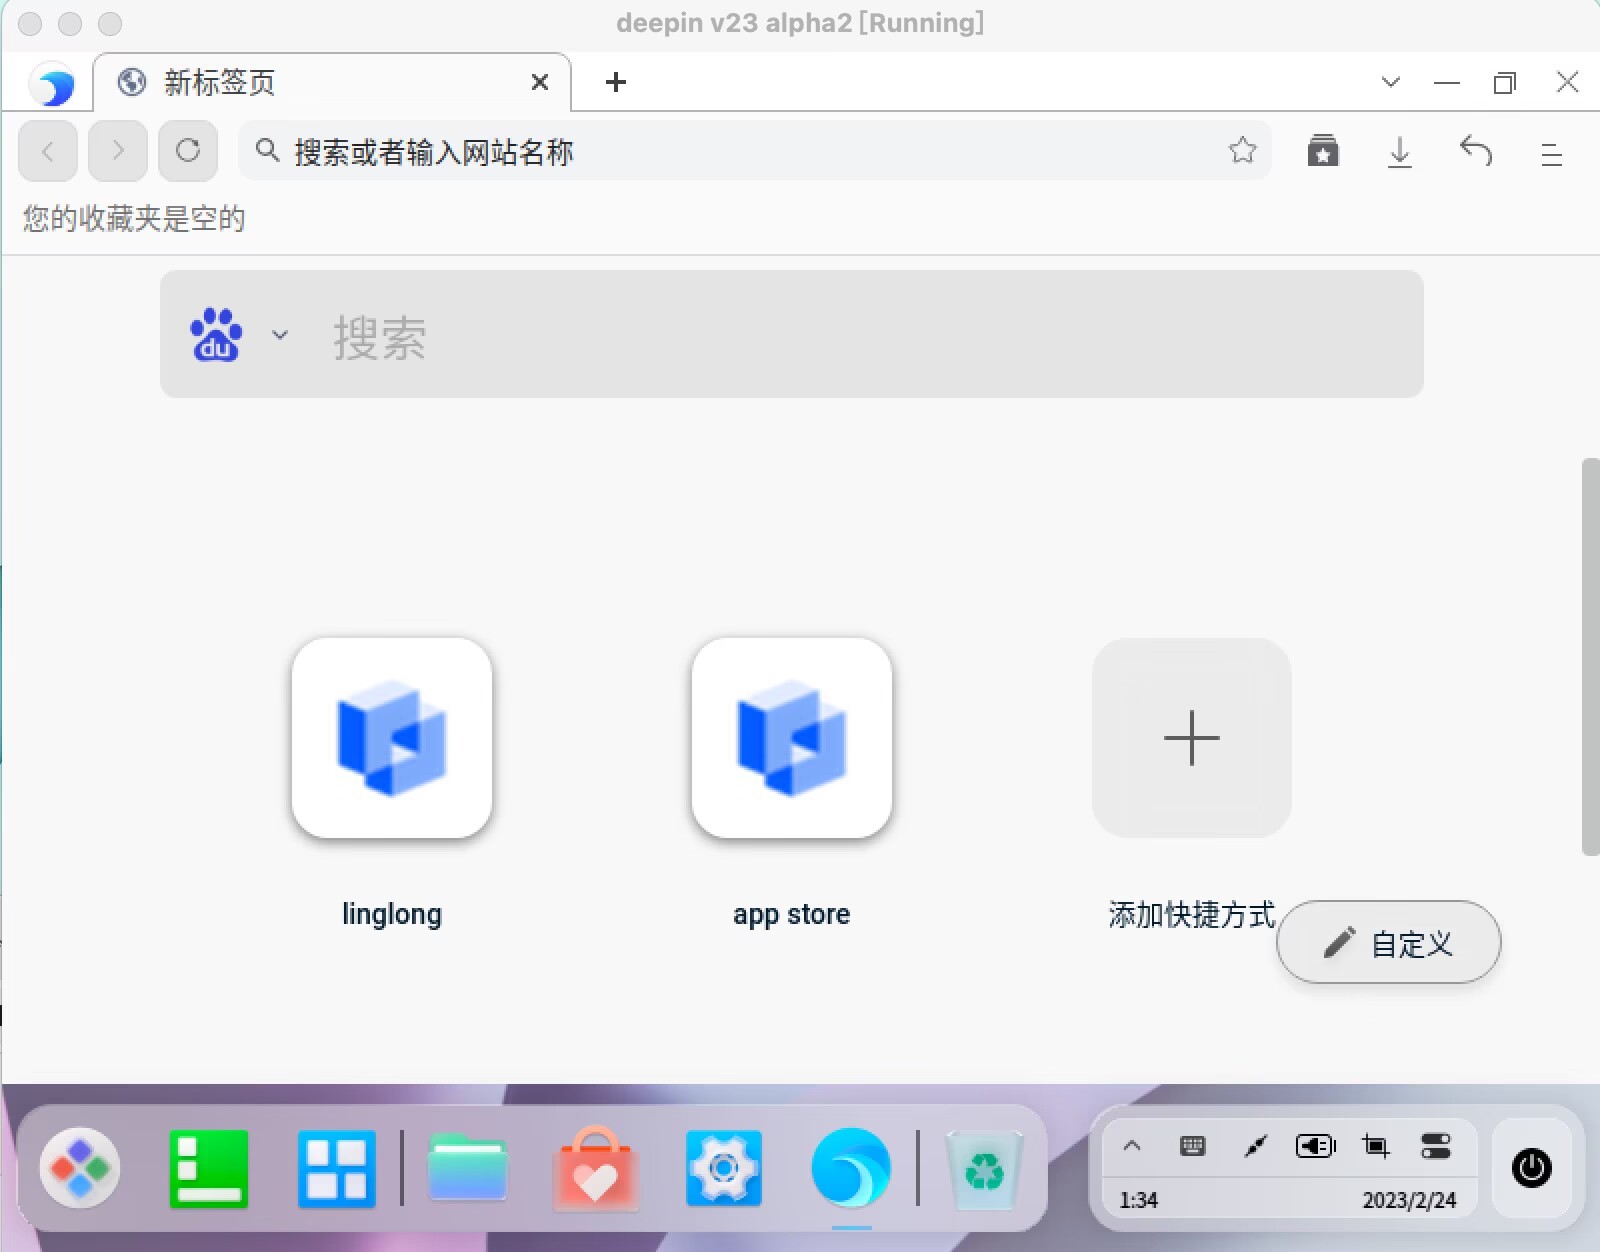Open the quick settings toggles tray icon
1600x1252 pixels.
(x=1436, y=1146)
